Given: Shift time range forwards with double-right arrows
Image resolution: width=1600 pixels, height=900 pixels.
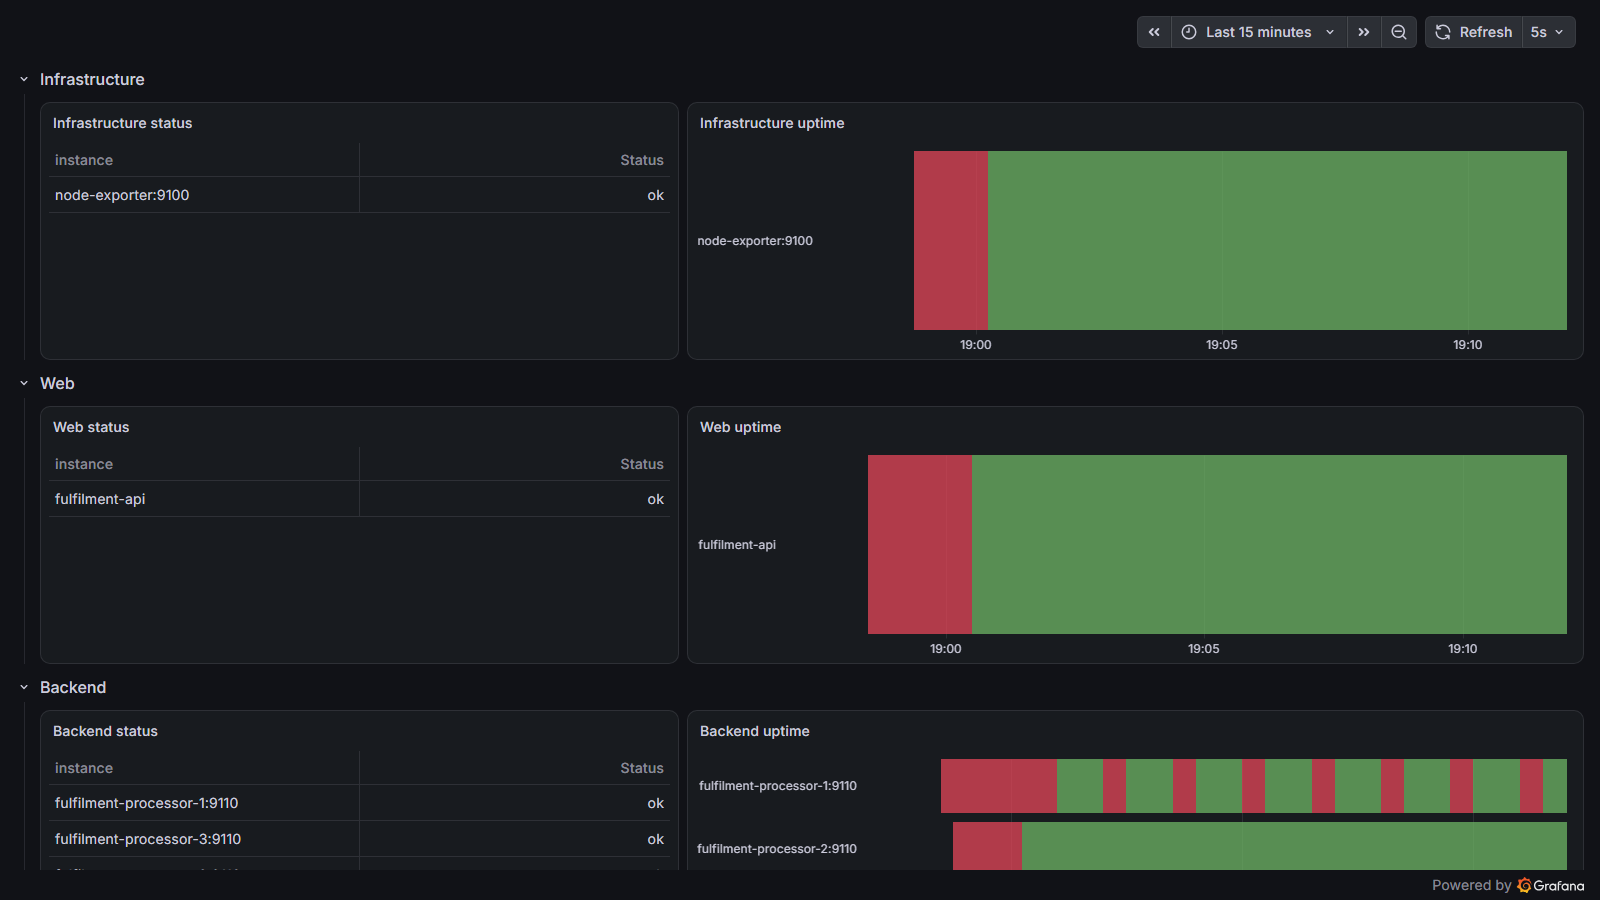Looking at the screenshot, I should click(x=1364, y=32).
